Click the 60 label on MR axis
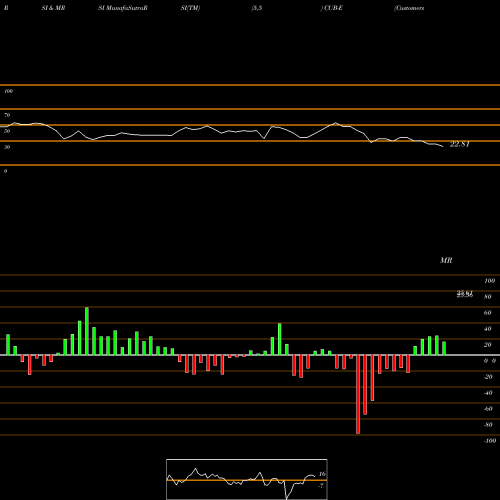 click(x=488, y=313)
